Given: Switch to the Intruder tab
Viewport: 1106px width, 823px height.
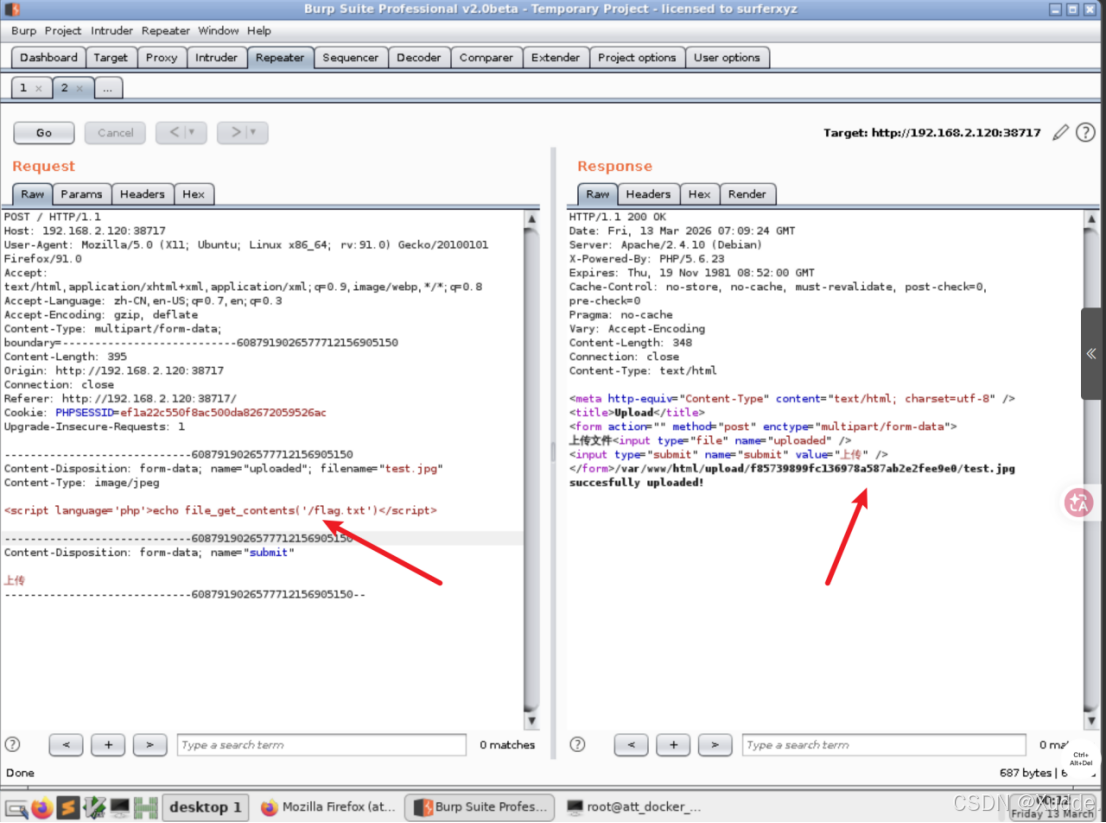Looking at the screenshot, I should (216, 58).
